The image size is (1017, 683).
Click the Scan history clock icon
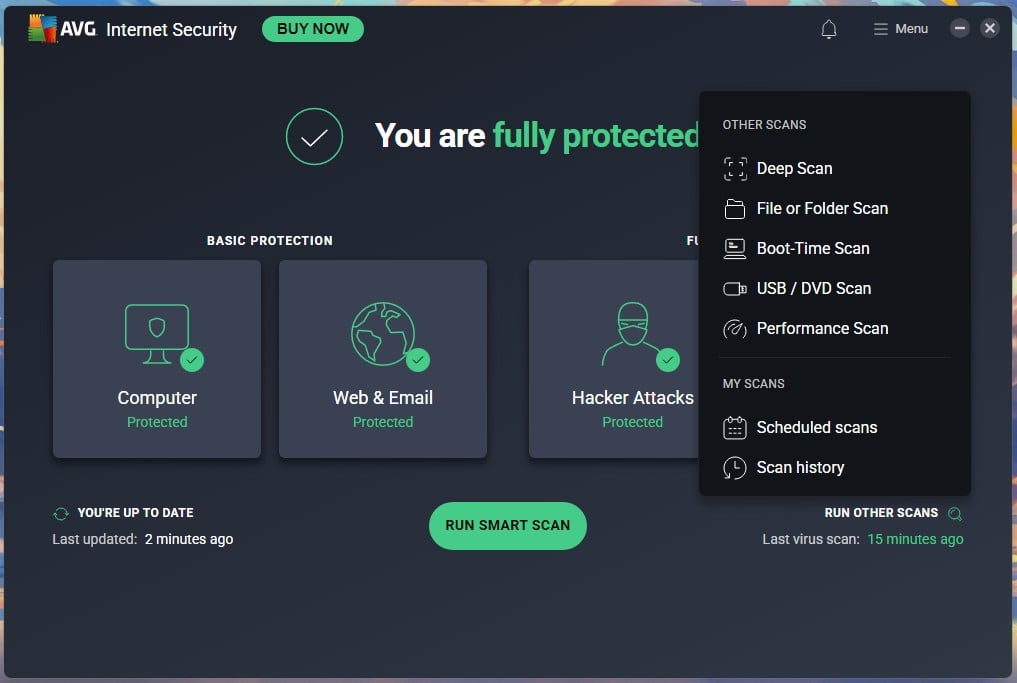pyautogui.click(x=735, y=468)
